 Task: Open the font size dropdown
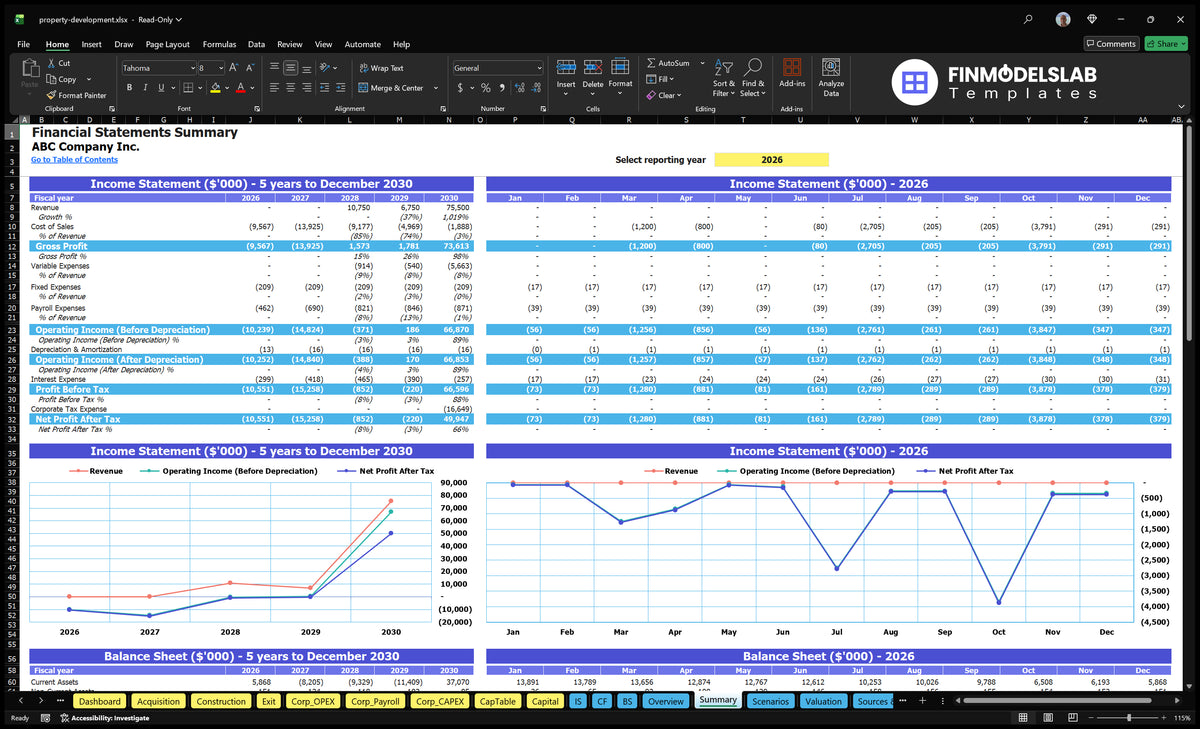click(220, 68)
